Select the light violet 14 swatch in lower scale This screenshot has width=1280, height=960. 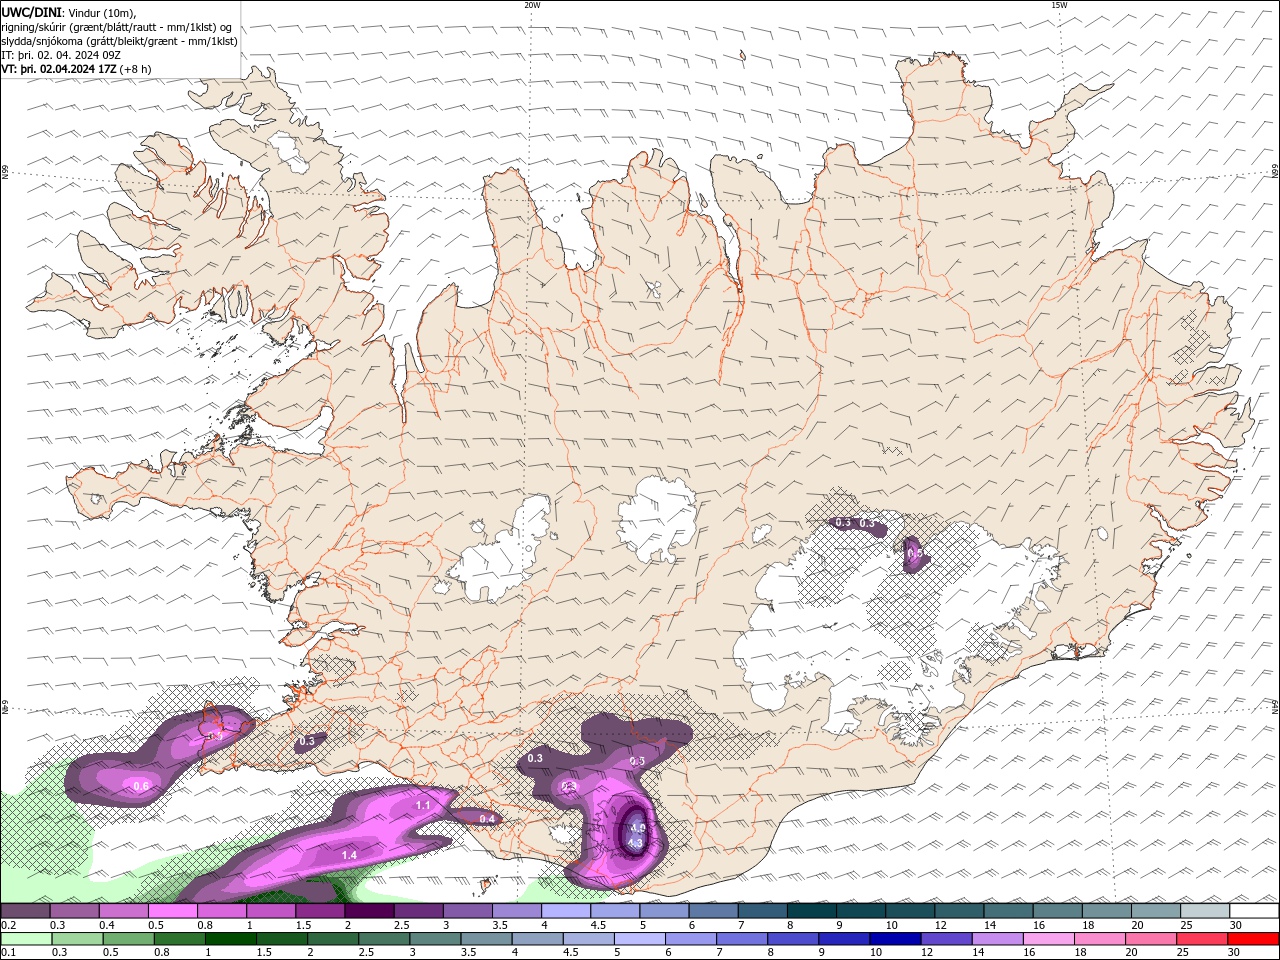coord(997,939)
